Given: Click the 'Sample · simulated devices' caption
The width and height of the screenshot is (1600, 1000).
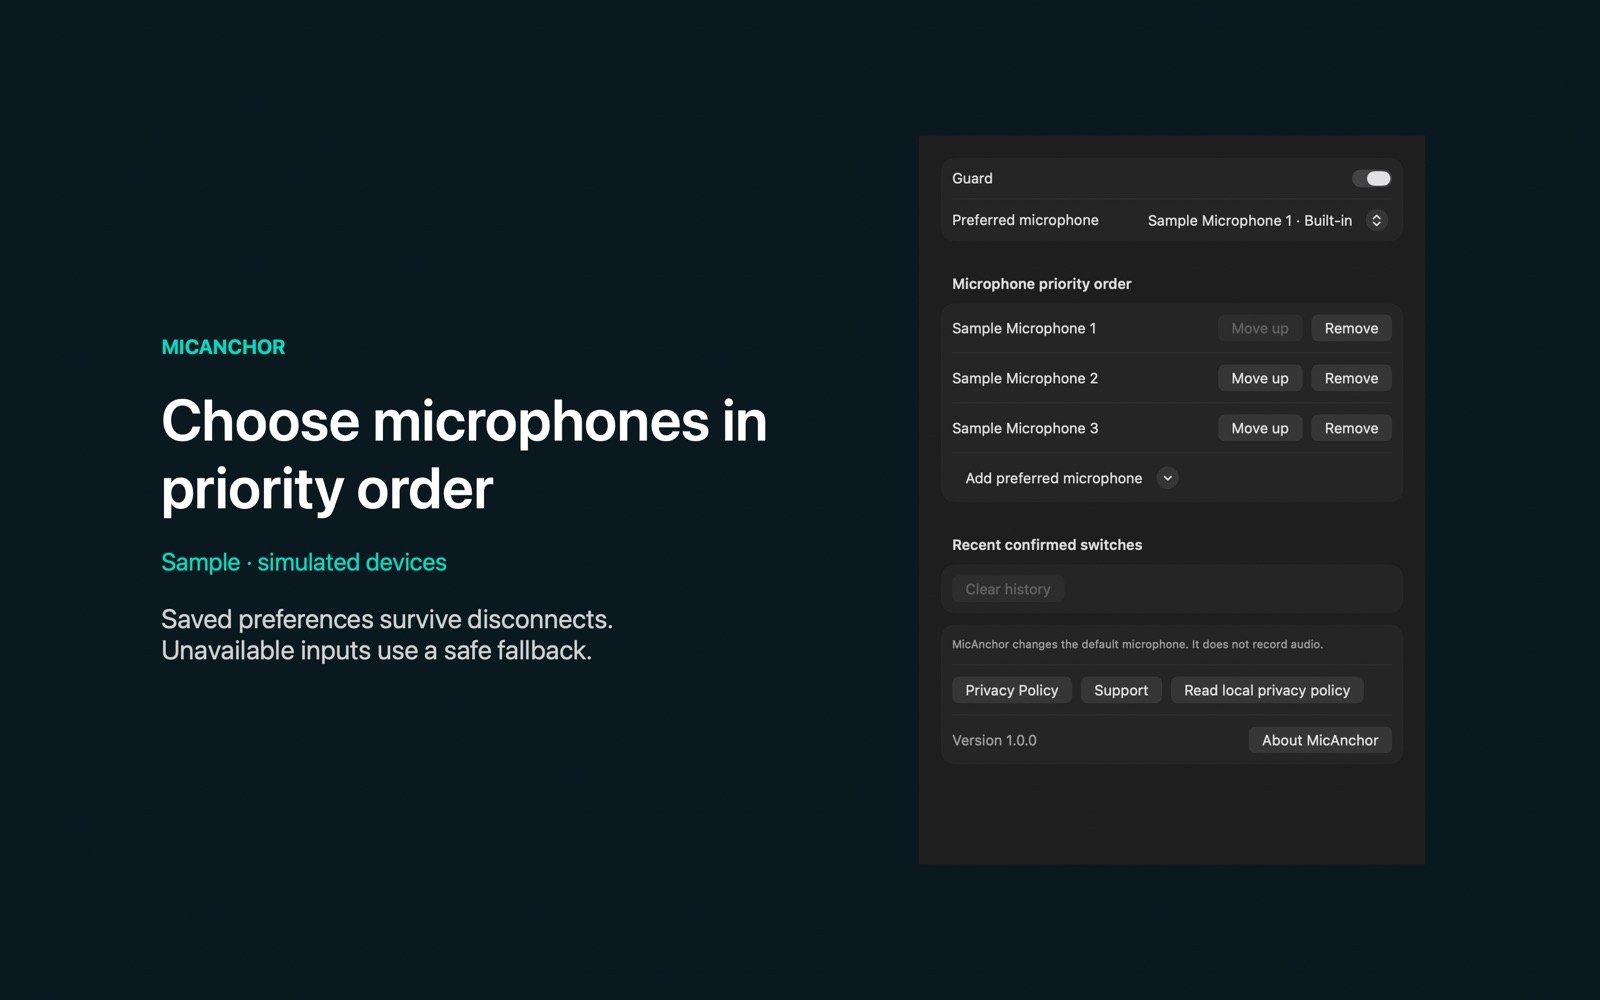Looking at the screenshot, I should 304,562.
